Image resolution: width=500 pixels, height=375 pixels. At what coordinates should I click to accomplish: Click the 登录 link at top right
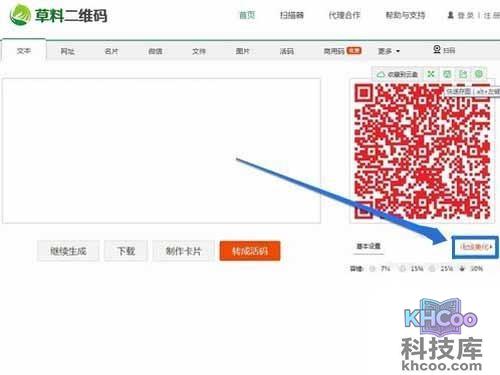pos(466,15)
